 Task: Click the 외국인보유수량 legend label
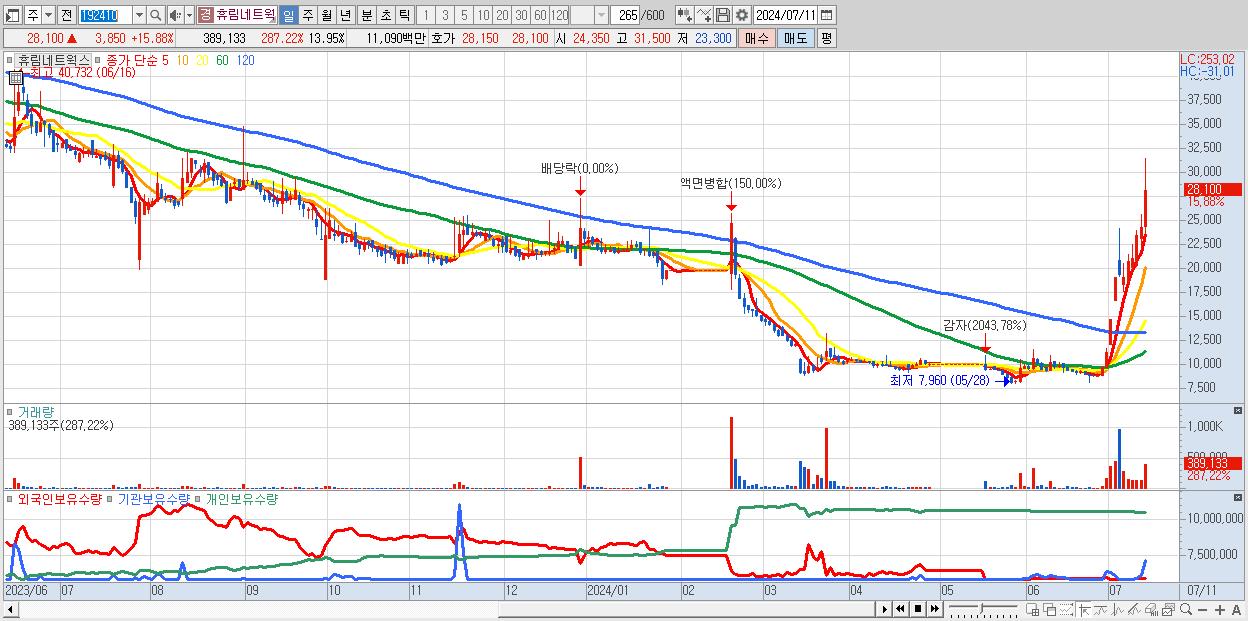coord(59,498)
